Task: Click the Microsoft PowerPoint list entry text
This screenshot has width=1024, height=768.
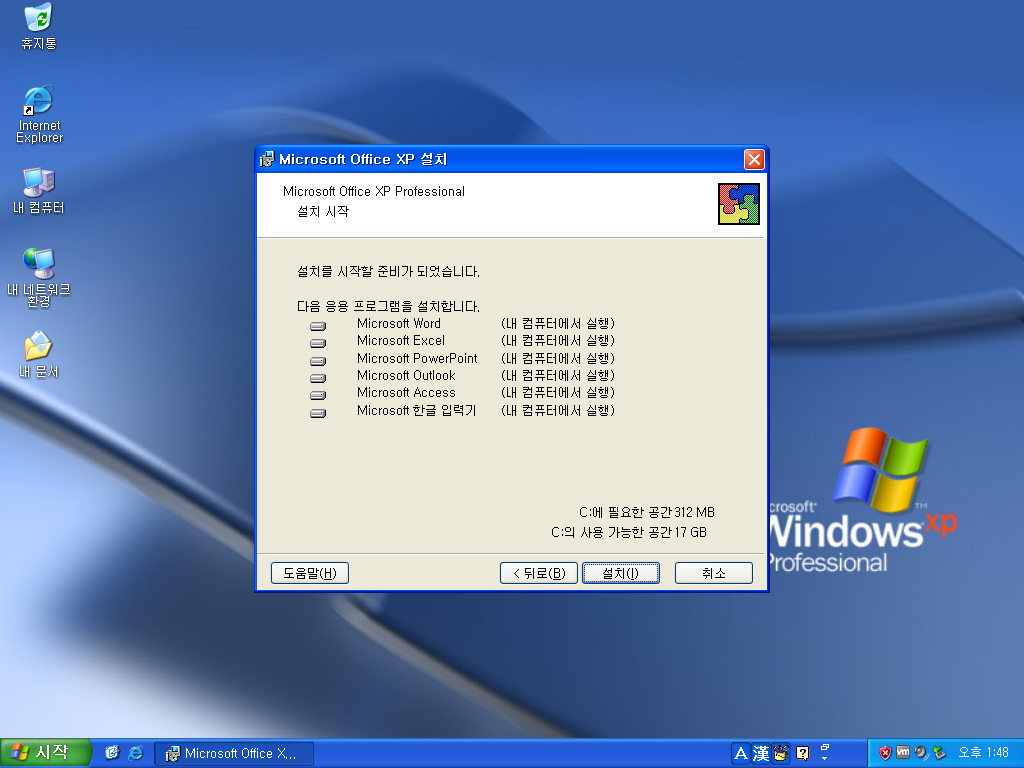Action: (x=417, y=358)
